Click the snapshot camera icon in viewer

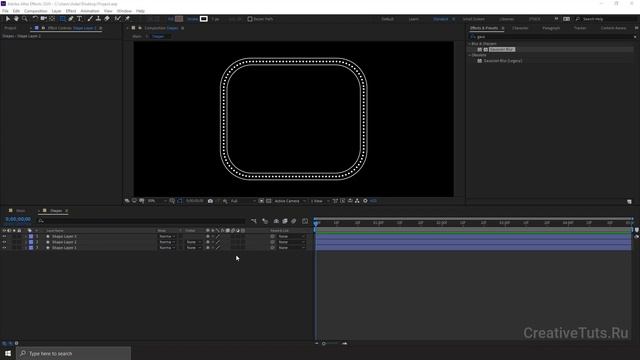210,201
